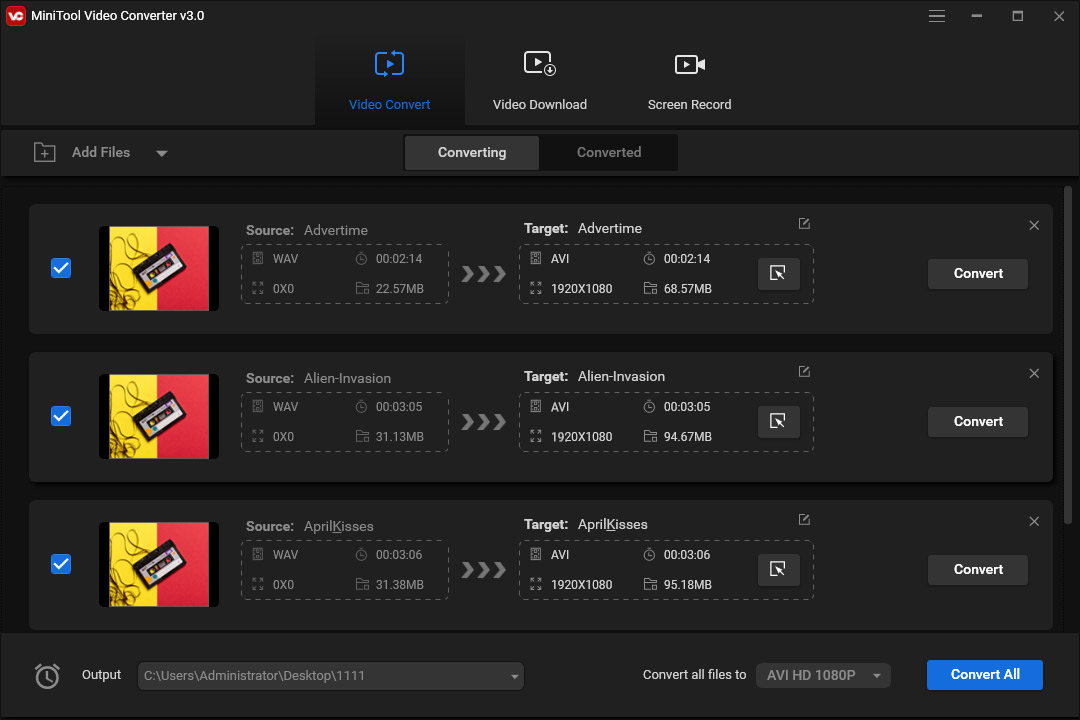Convert the Alien-Invasion file
The width and height of the screenshot is (1080, 720).
[x=977, y=422]
